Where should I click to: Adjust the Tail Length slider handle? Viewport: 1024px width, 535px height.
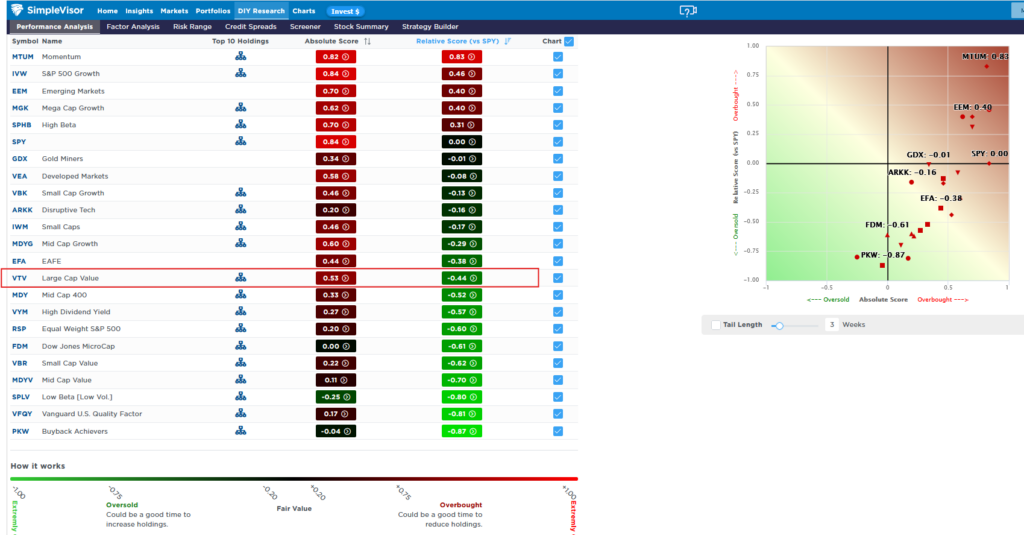point(779,325)
